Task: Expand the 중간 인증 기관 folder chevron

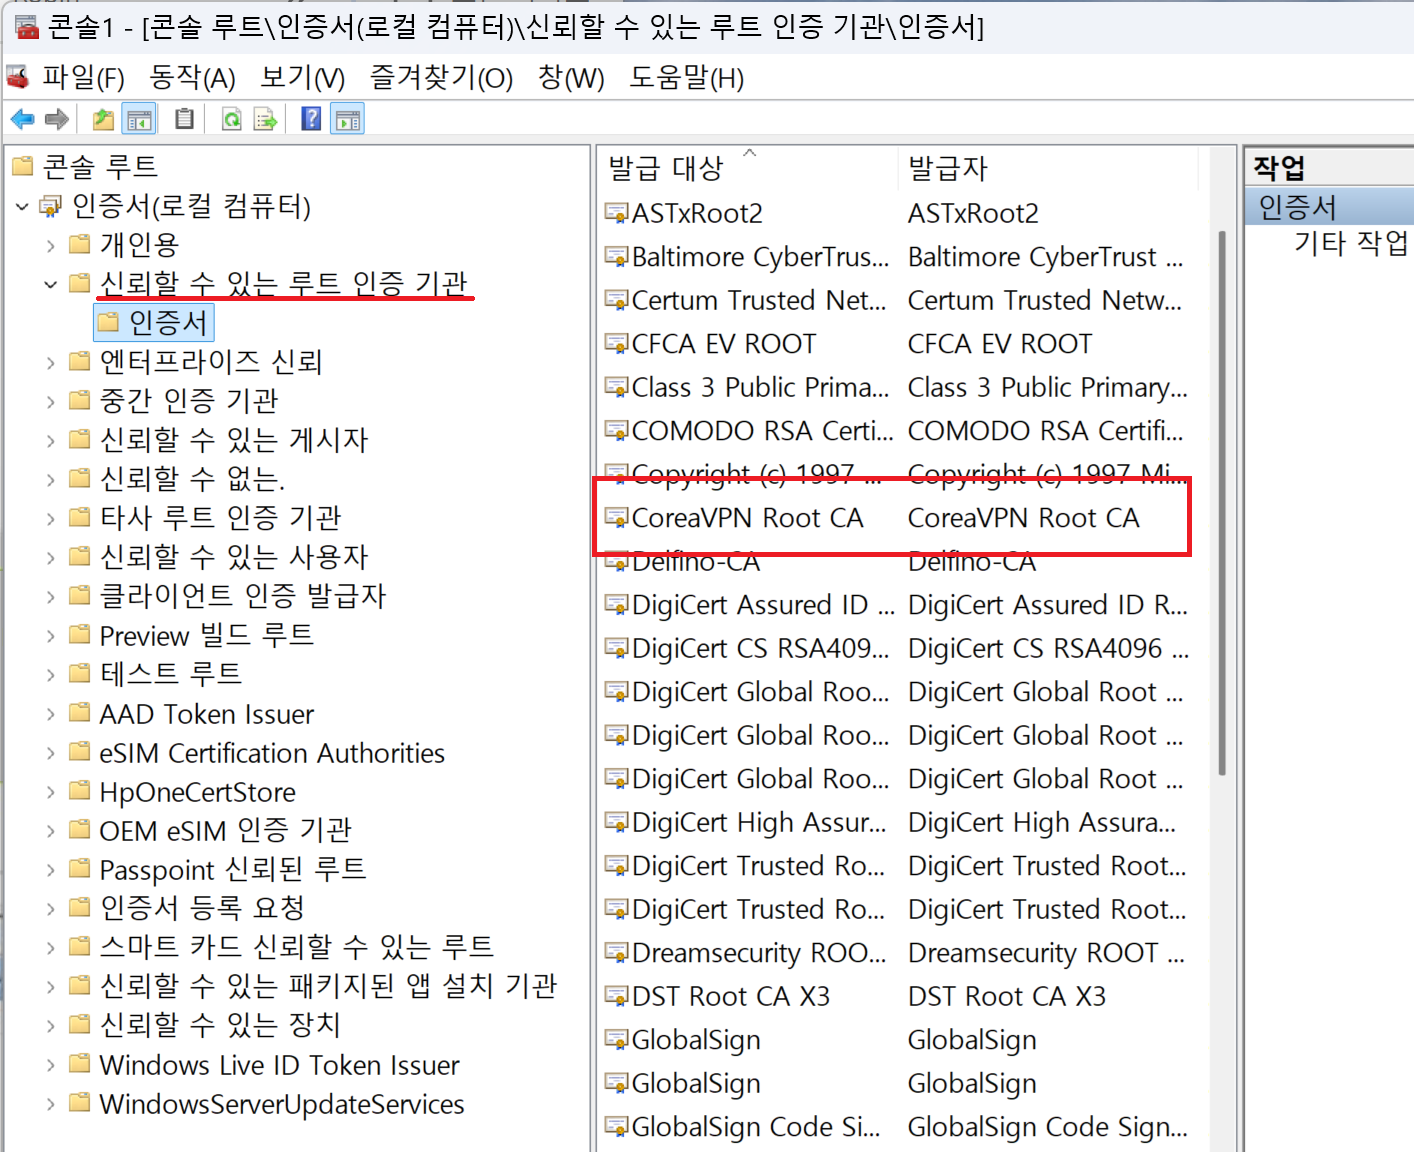Action: pyautogui.click(x=50, y=402)
